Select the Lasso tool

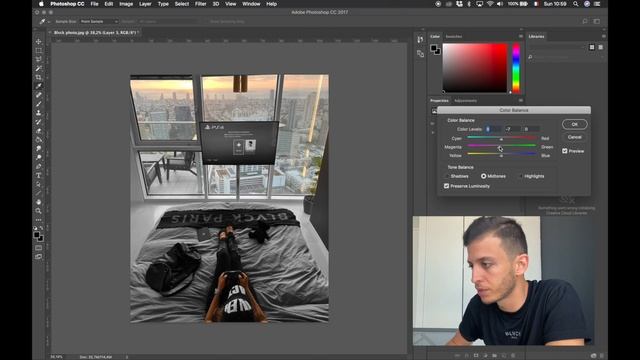click(39, 60)
